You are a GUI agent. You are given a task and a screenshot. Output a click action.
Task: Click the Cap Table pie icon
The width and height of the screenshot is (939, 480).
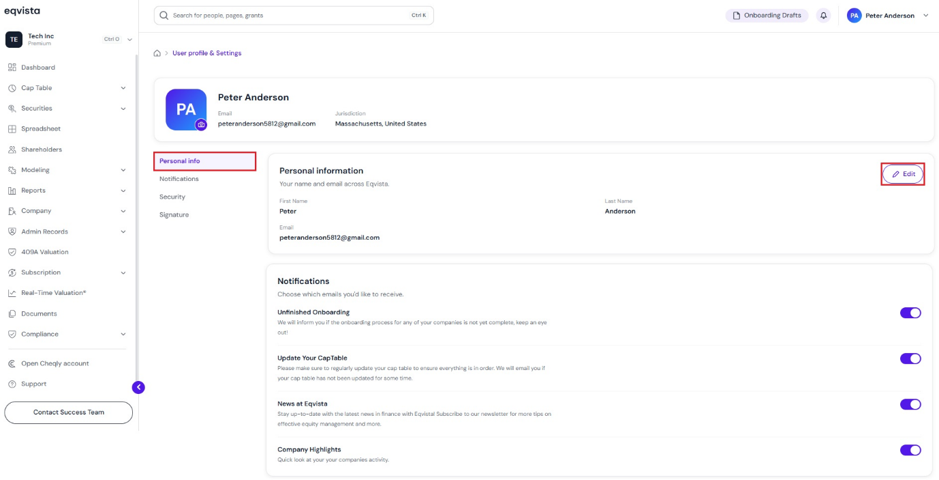(12, 88)
